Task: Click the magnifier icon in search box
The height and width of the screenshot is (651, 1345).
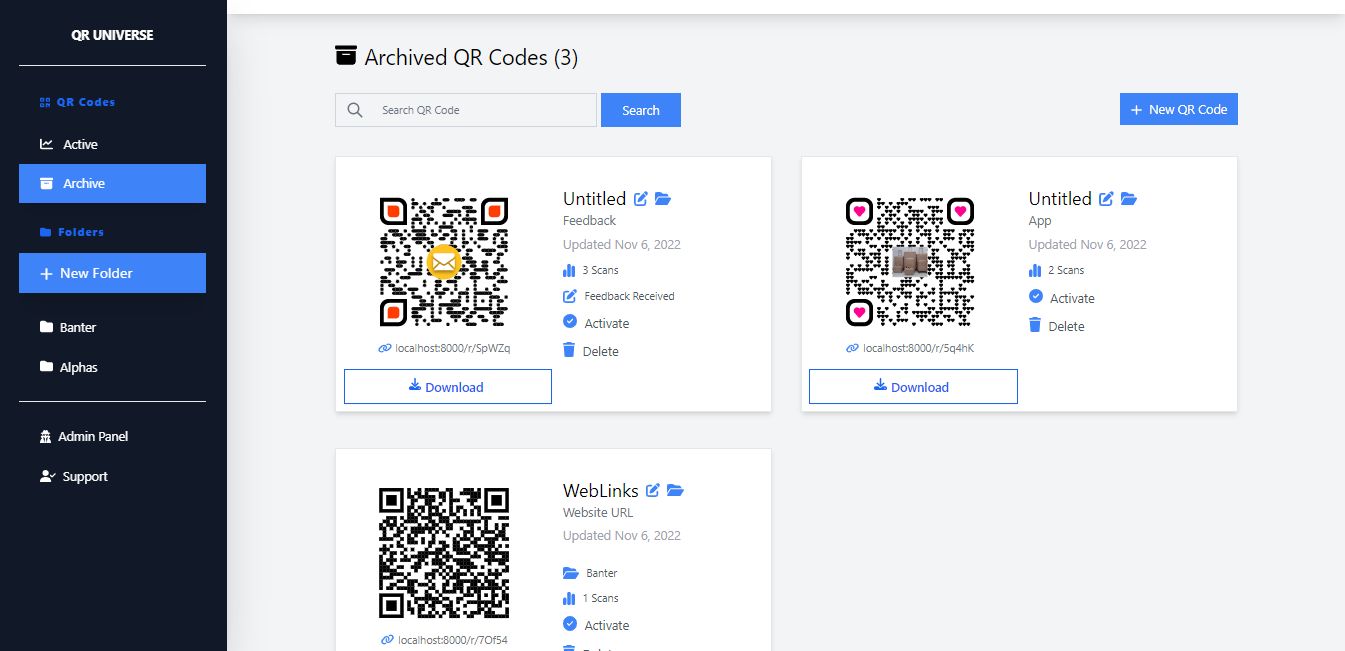Action: click(x=355, y=110)
